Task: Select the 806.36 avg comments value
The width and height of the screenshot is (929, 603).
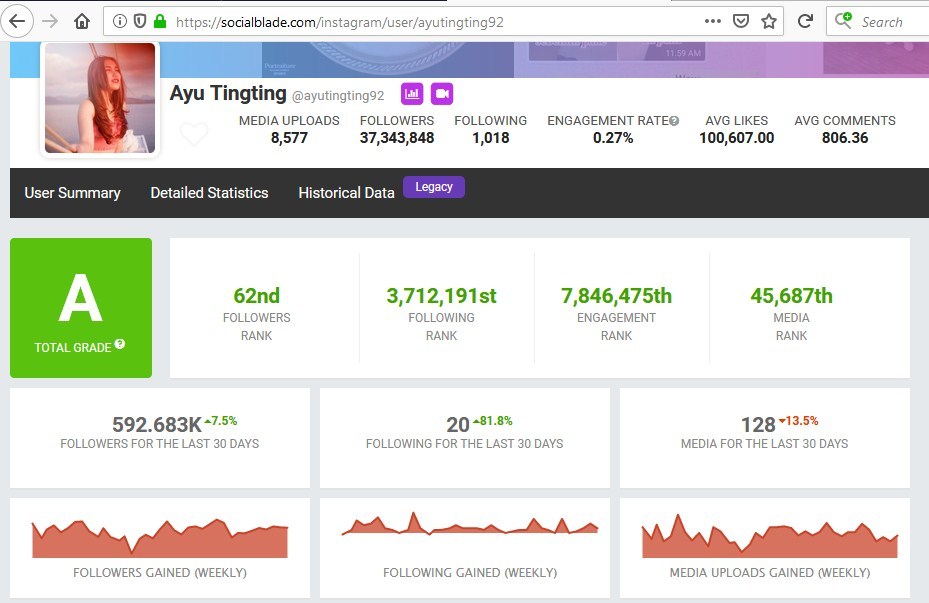Action: [x=845, y=138]
